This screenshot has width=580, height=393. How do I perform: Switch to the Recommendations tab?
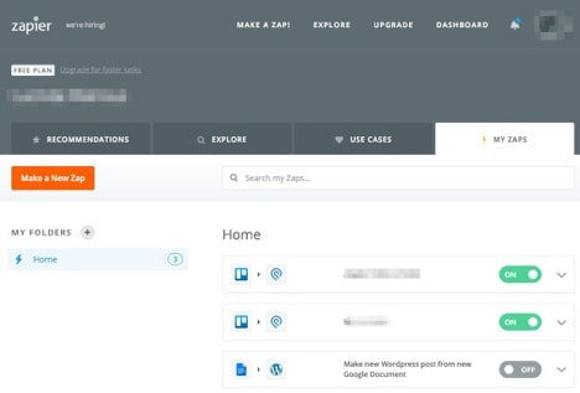[81, 139]
